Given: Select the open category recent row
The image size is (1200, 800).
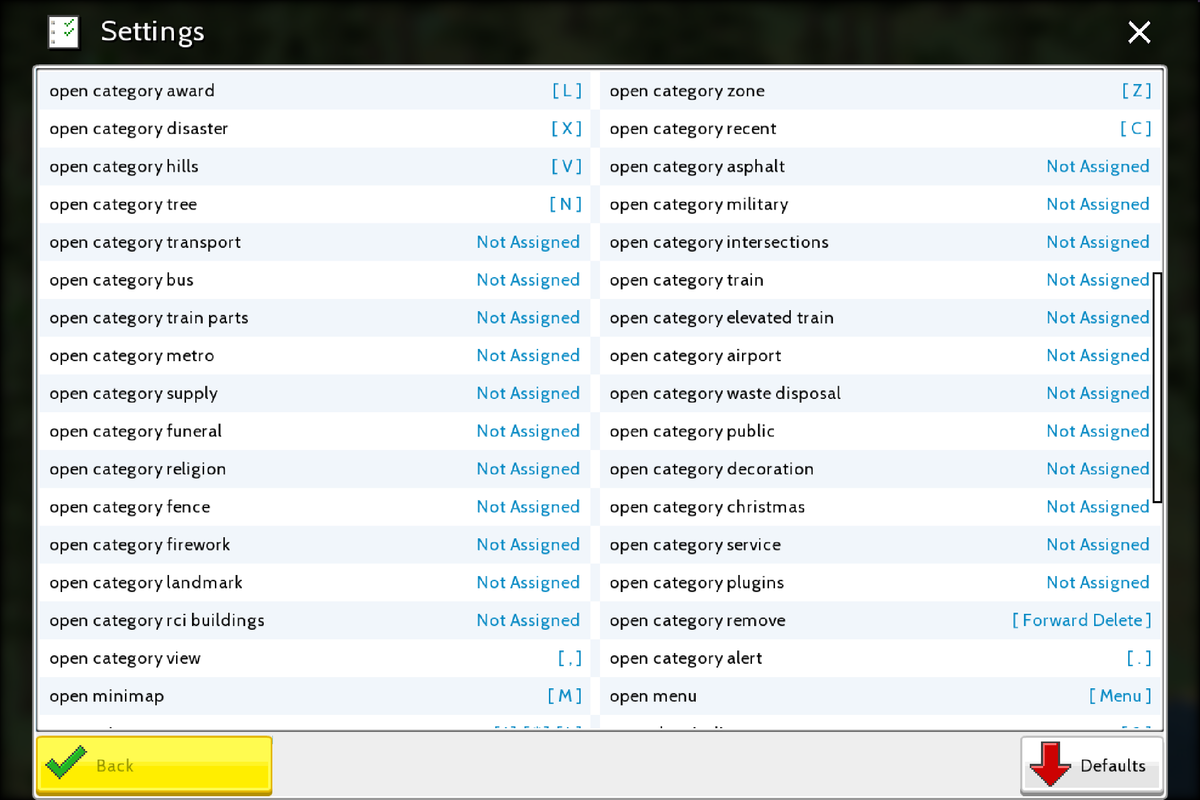Looking at the screenshot, I should pos(880,129).
